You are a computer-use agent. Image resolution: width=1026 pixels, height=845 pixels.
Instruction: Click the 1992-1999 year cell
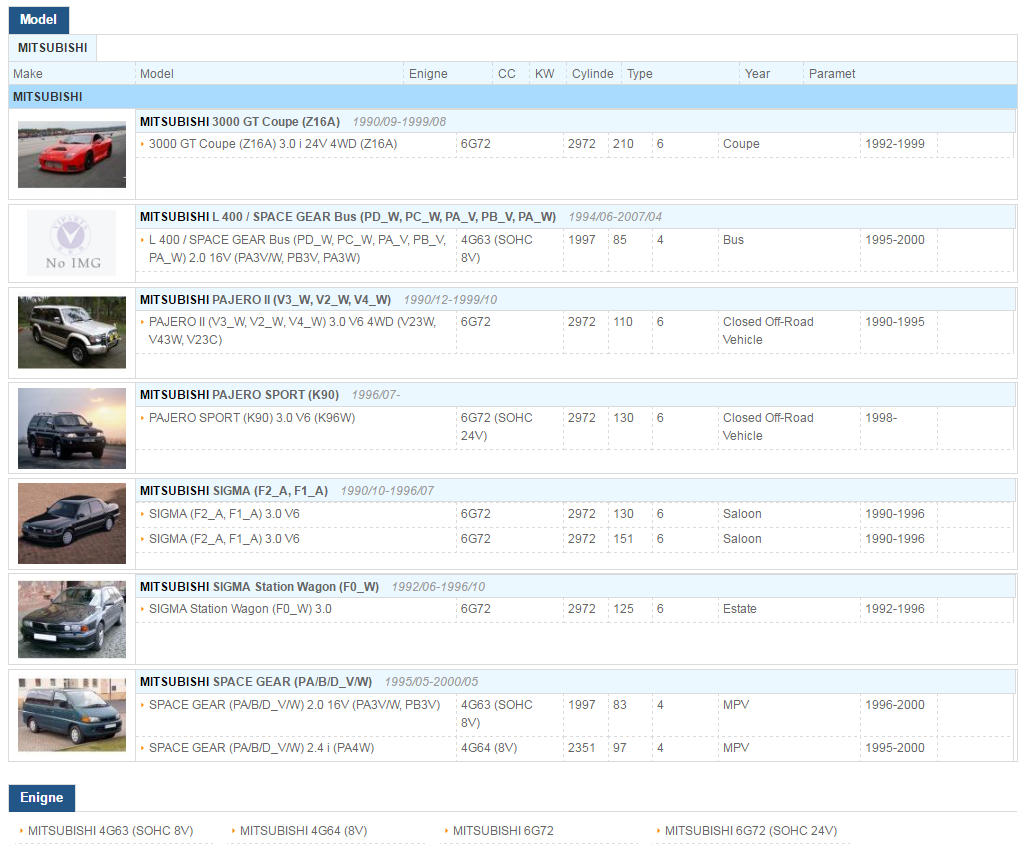coord(894,144)
